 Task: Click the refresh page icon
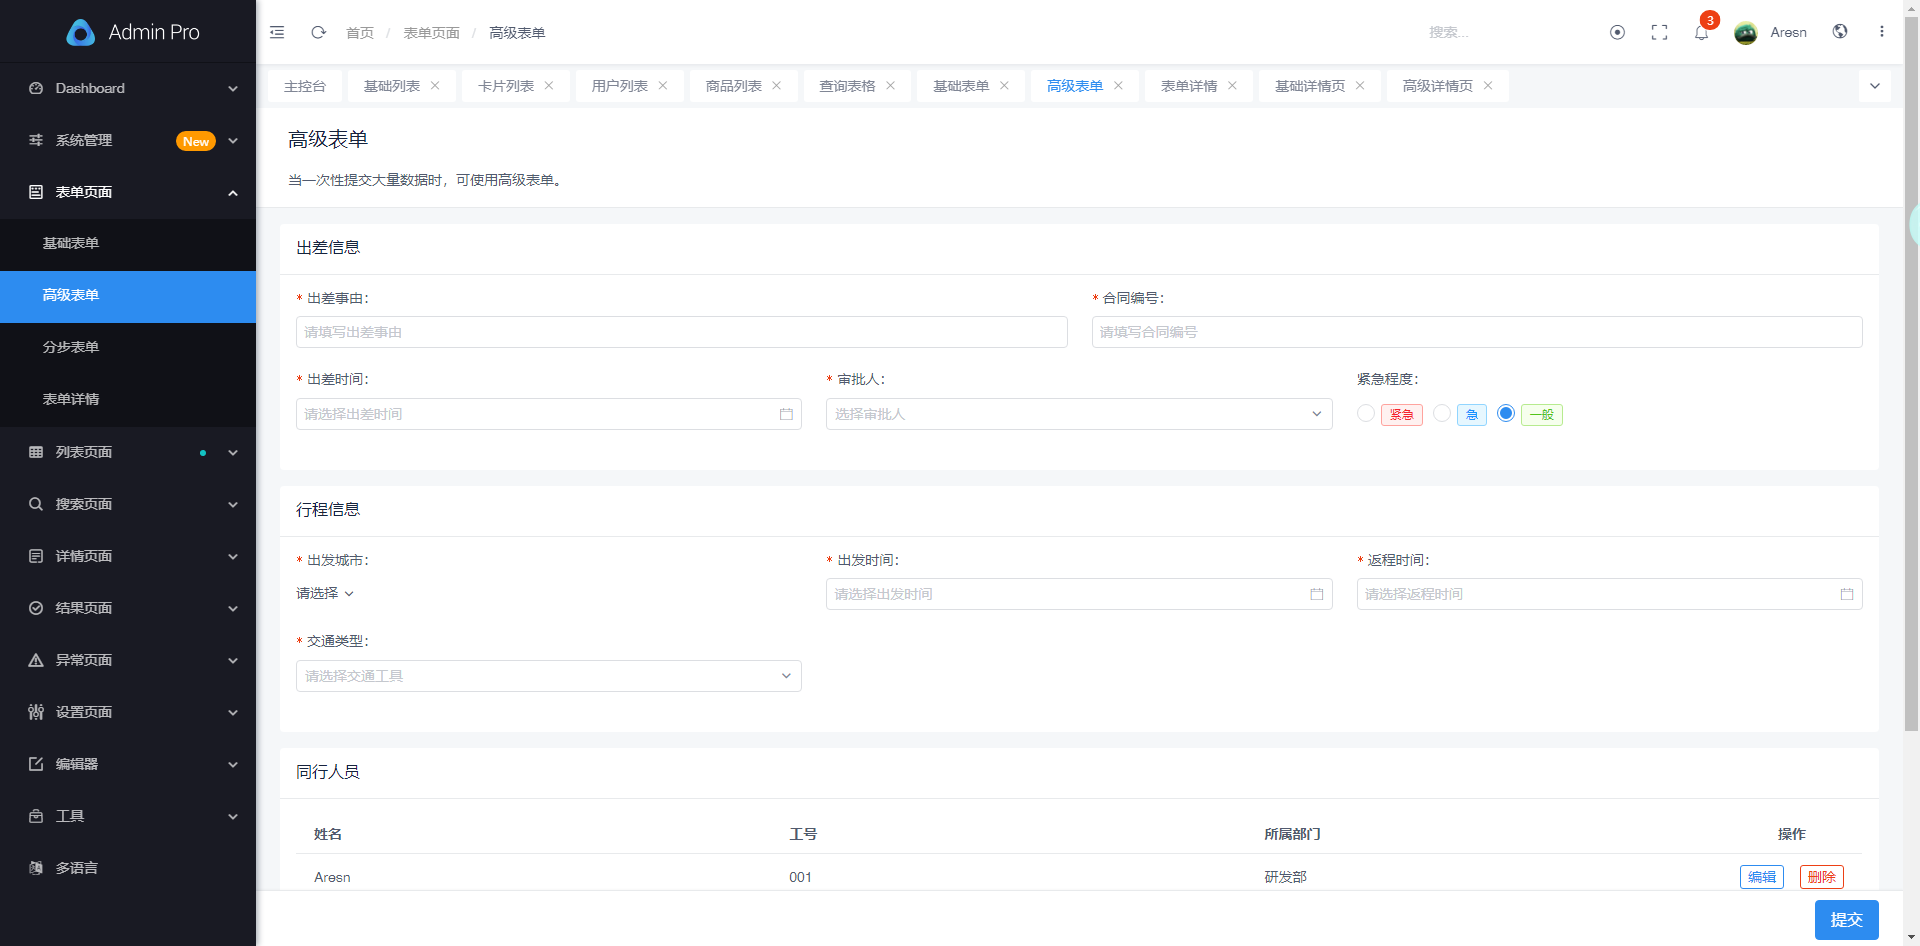pos(318,32)
